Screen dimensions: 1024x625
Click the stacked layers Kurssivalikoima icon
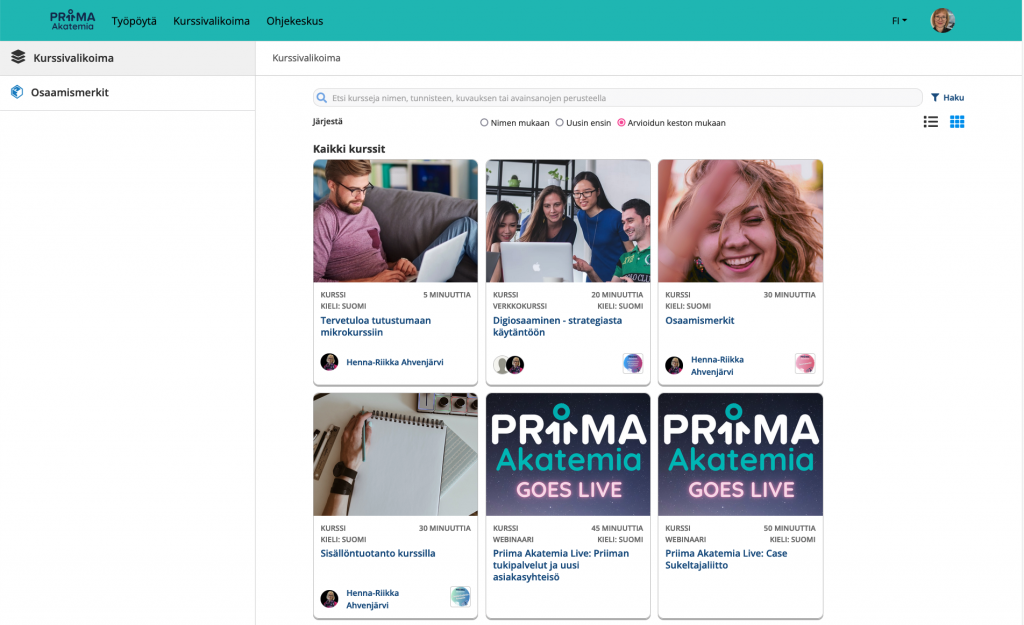[18, 57]
